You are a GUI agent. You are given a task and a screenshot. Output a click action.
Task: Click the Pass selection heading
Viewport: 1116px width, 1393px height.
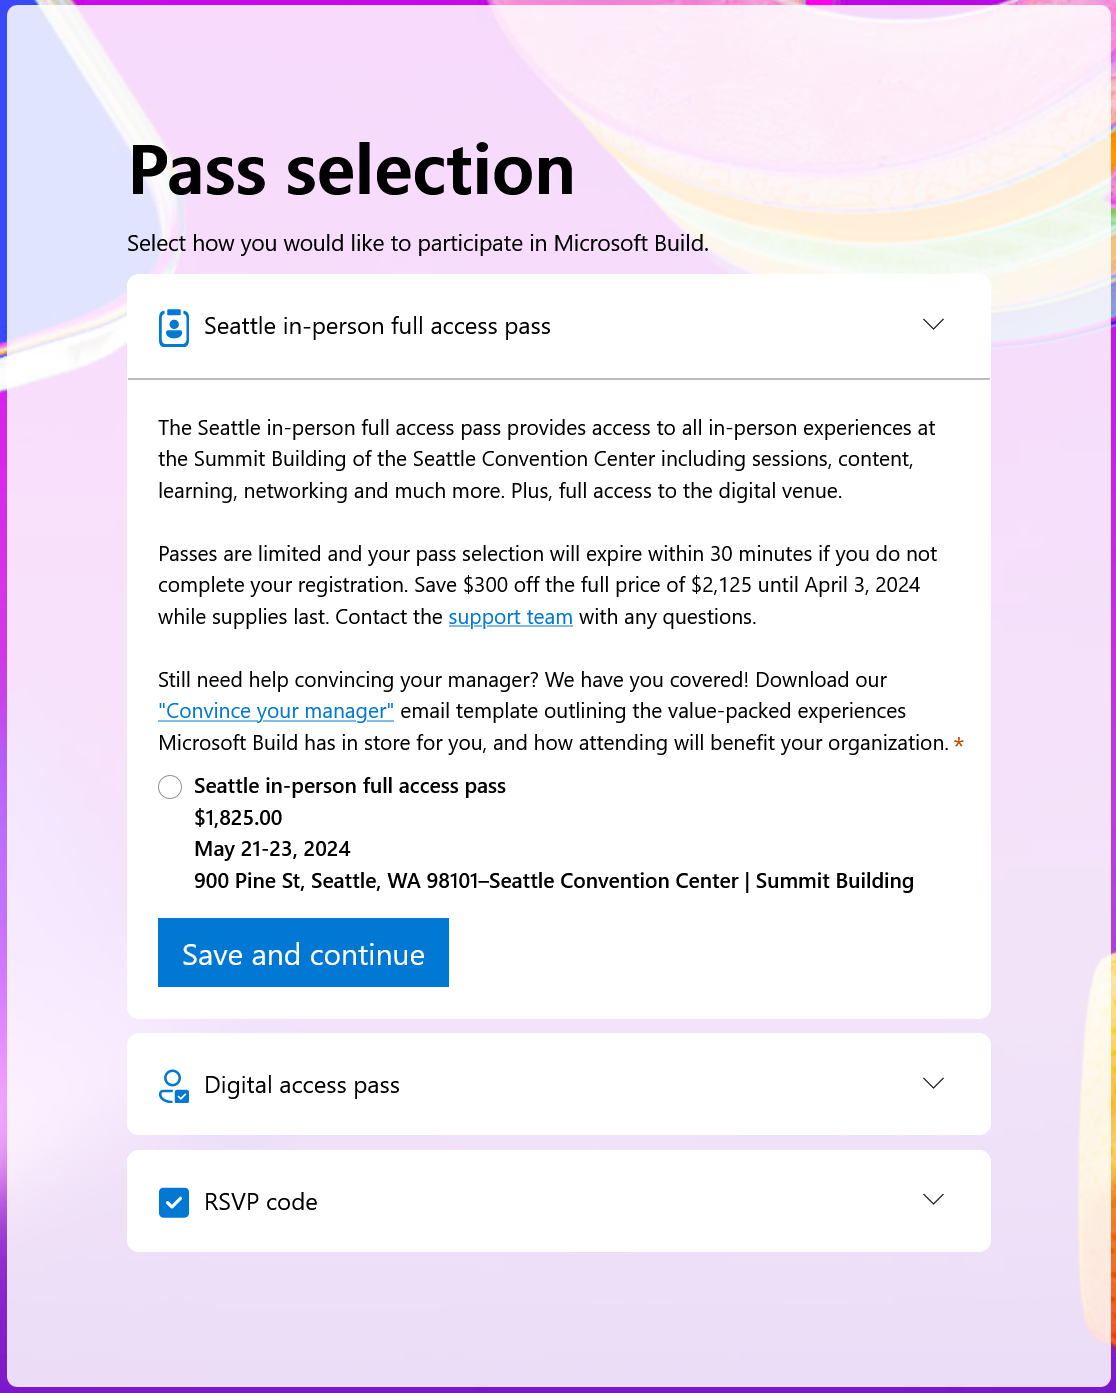pos(350,170)
